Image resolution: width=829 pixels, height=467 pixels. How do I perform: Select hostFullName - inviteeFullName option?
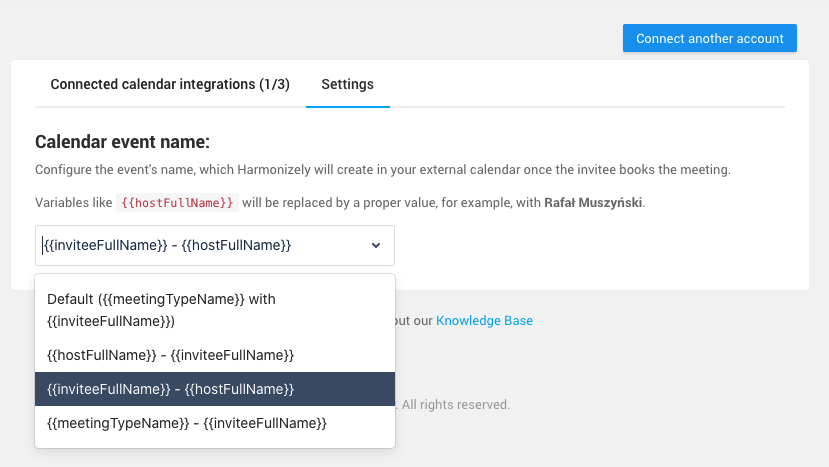(x=215, y=355)
